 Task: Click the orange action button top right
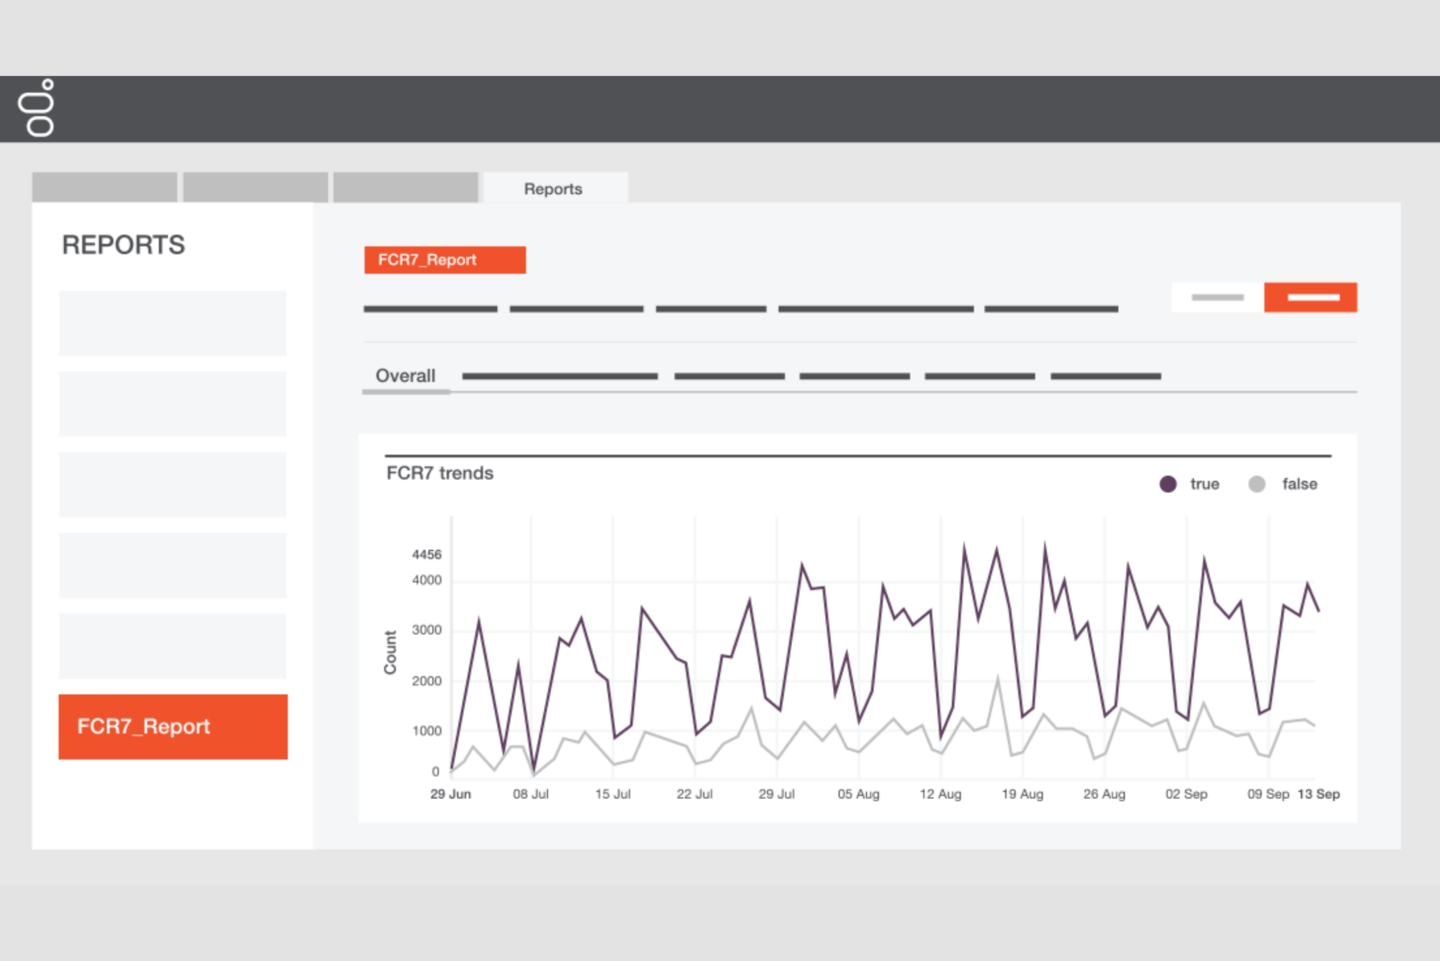1311,297
